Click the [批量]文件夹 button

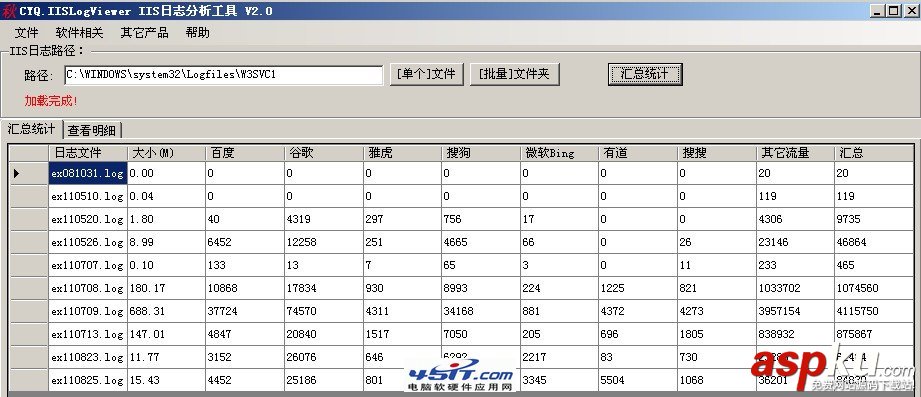point(515,74)
